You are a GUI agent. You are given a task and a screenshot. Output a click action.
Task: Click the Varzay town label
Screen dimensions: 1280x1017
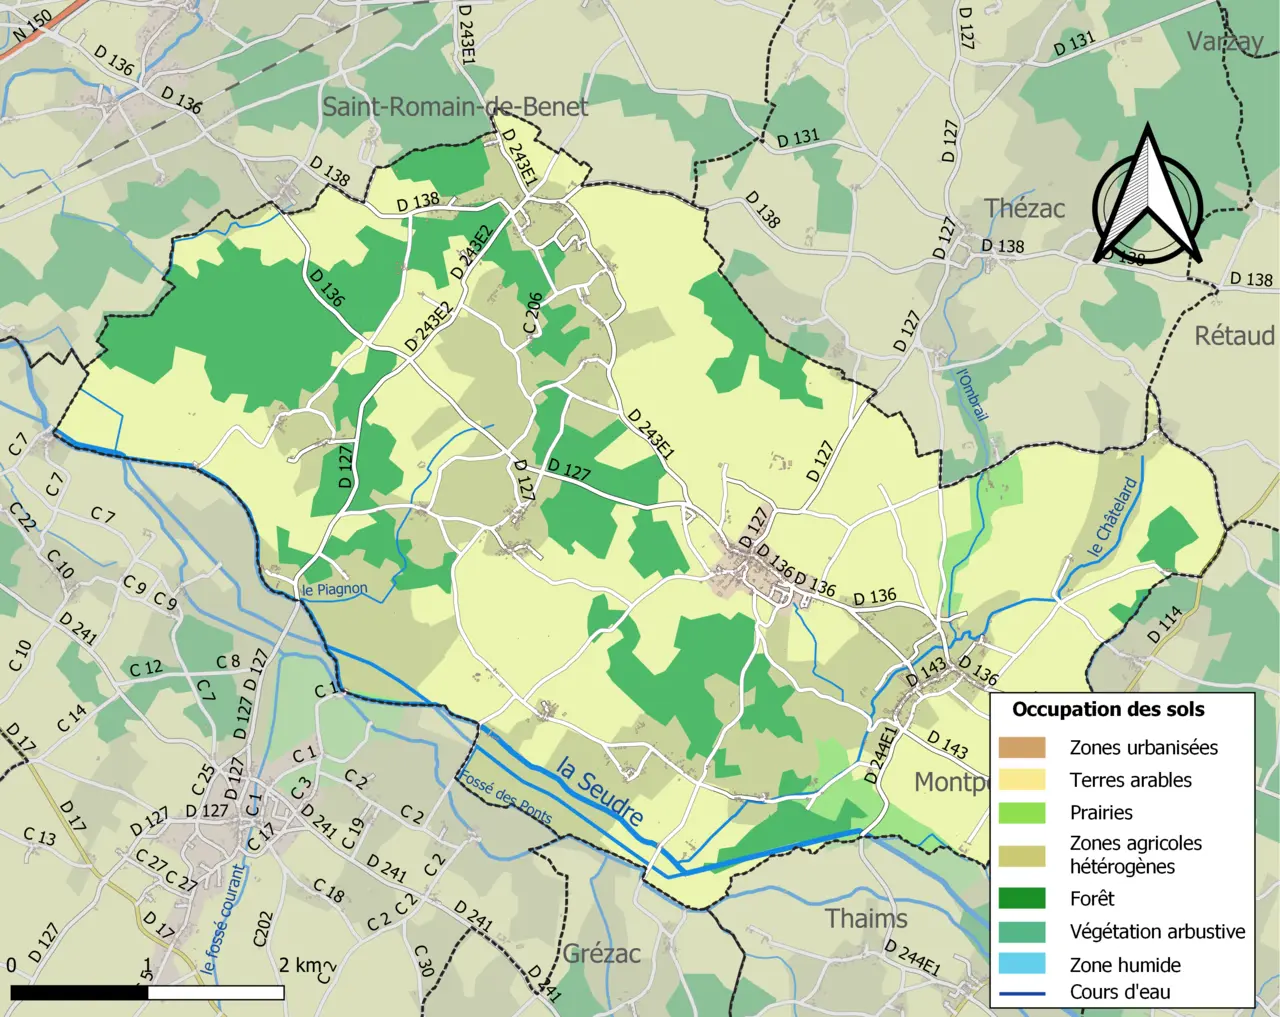click(x=1225, y=42)
